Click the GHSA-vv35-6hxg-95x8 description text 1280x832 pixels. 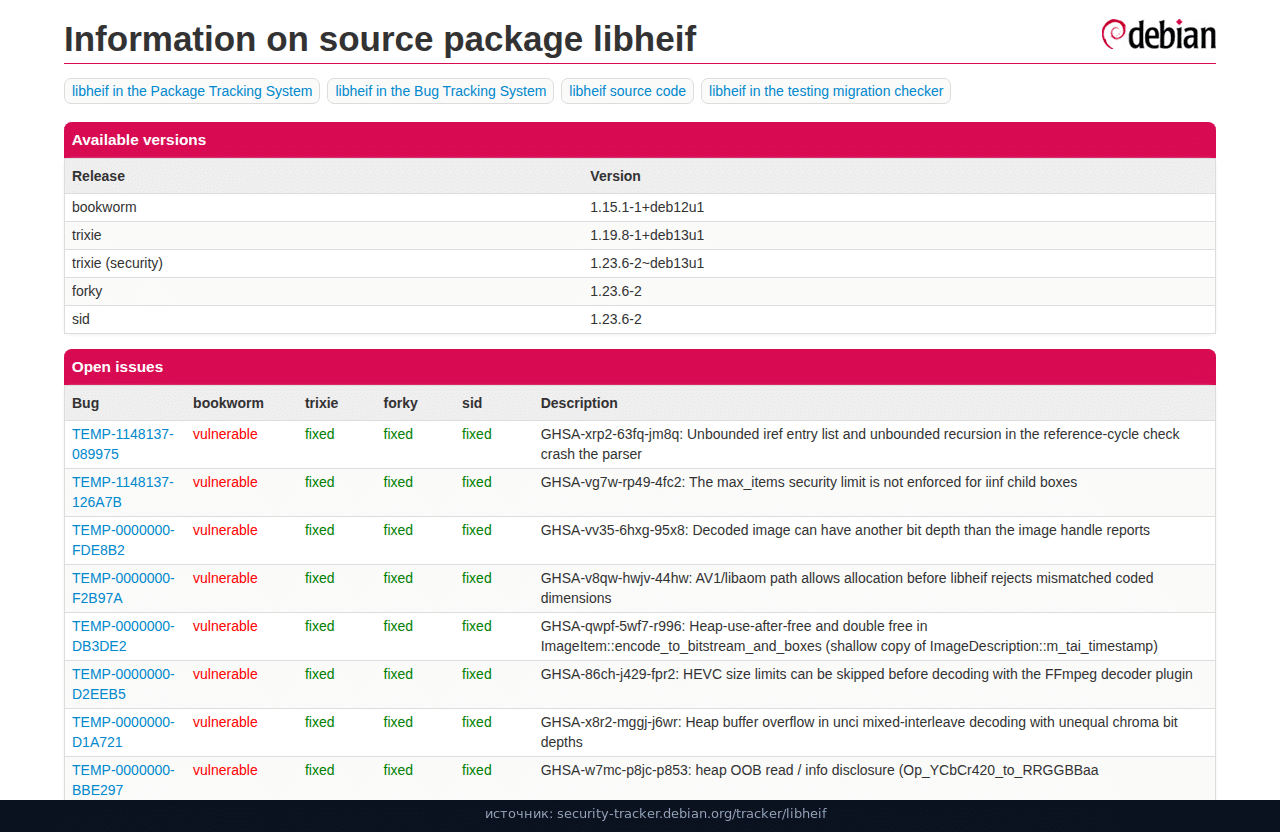tap(845, 530)
